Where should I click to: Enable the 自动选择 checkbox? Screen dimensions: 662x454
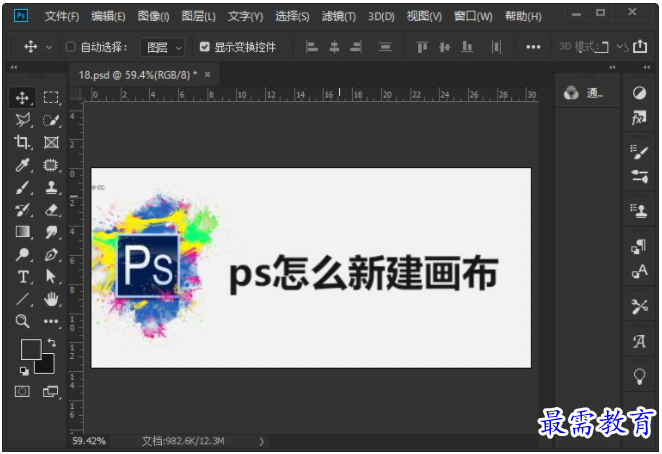pos(71,46)
